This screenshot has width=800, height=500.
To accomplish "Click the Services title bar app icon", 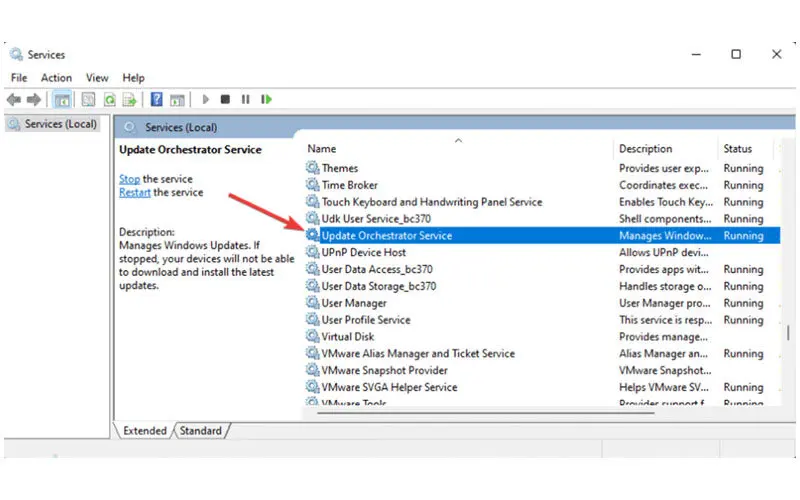I will coord(16,54).
